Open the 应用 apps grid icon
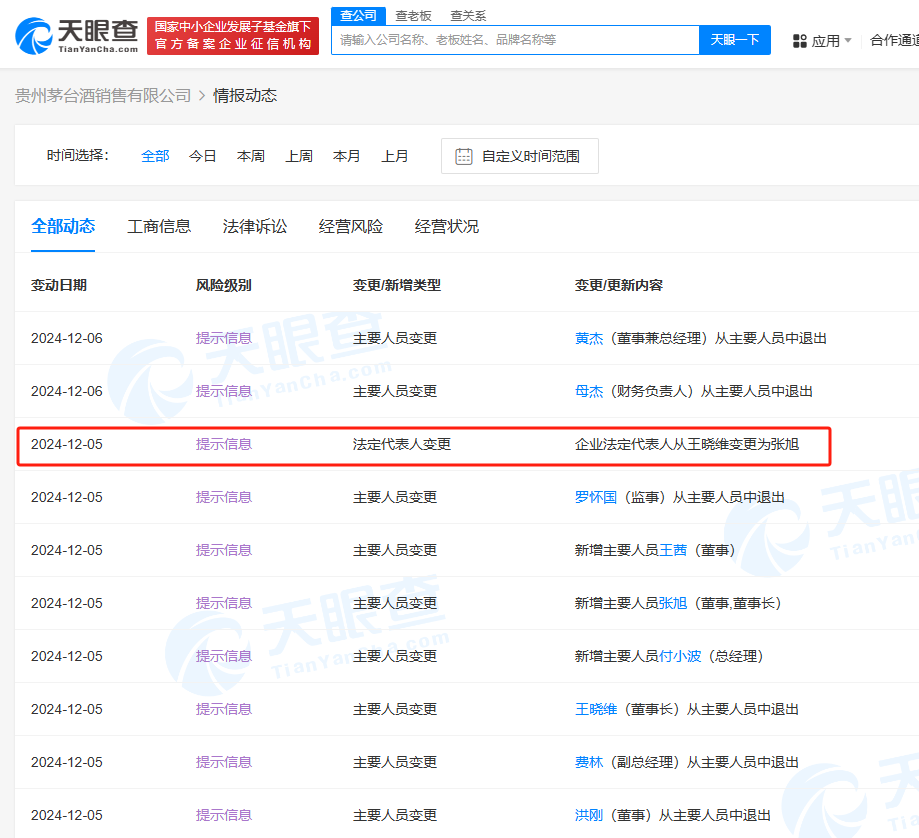 799,41
